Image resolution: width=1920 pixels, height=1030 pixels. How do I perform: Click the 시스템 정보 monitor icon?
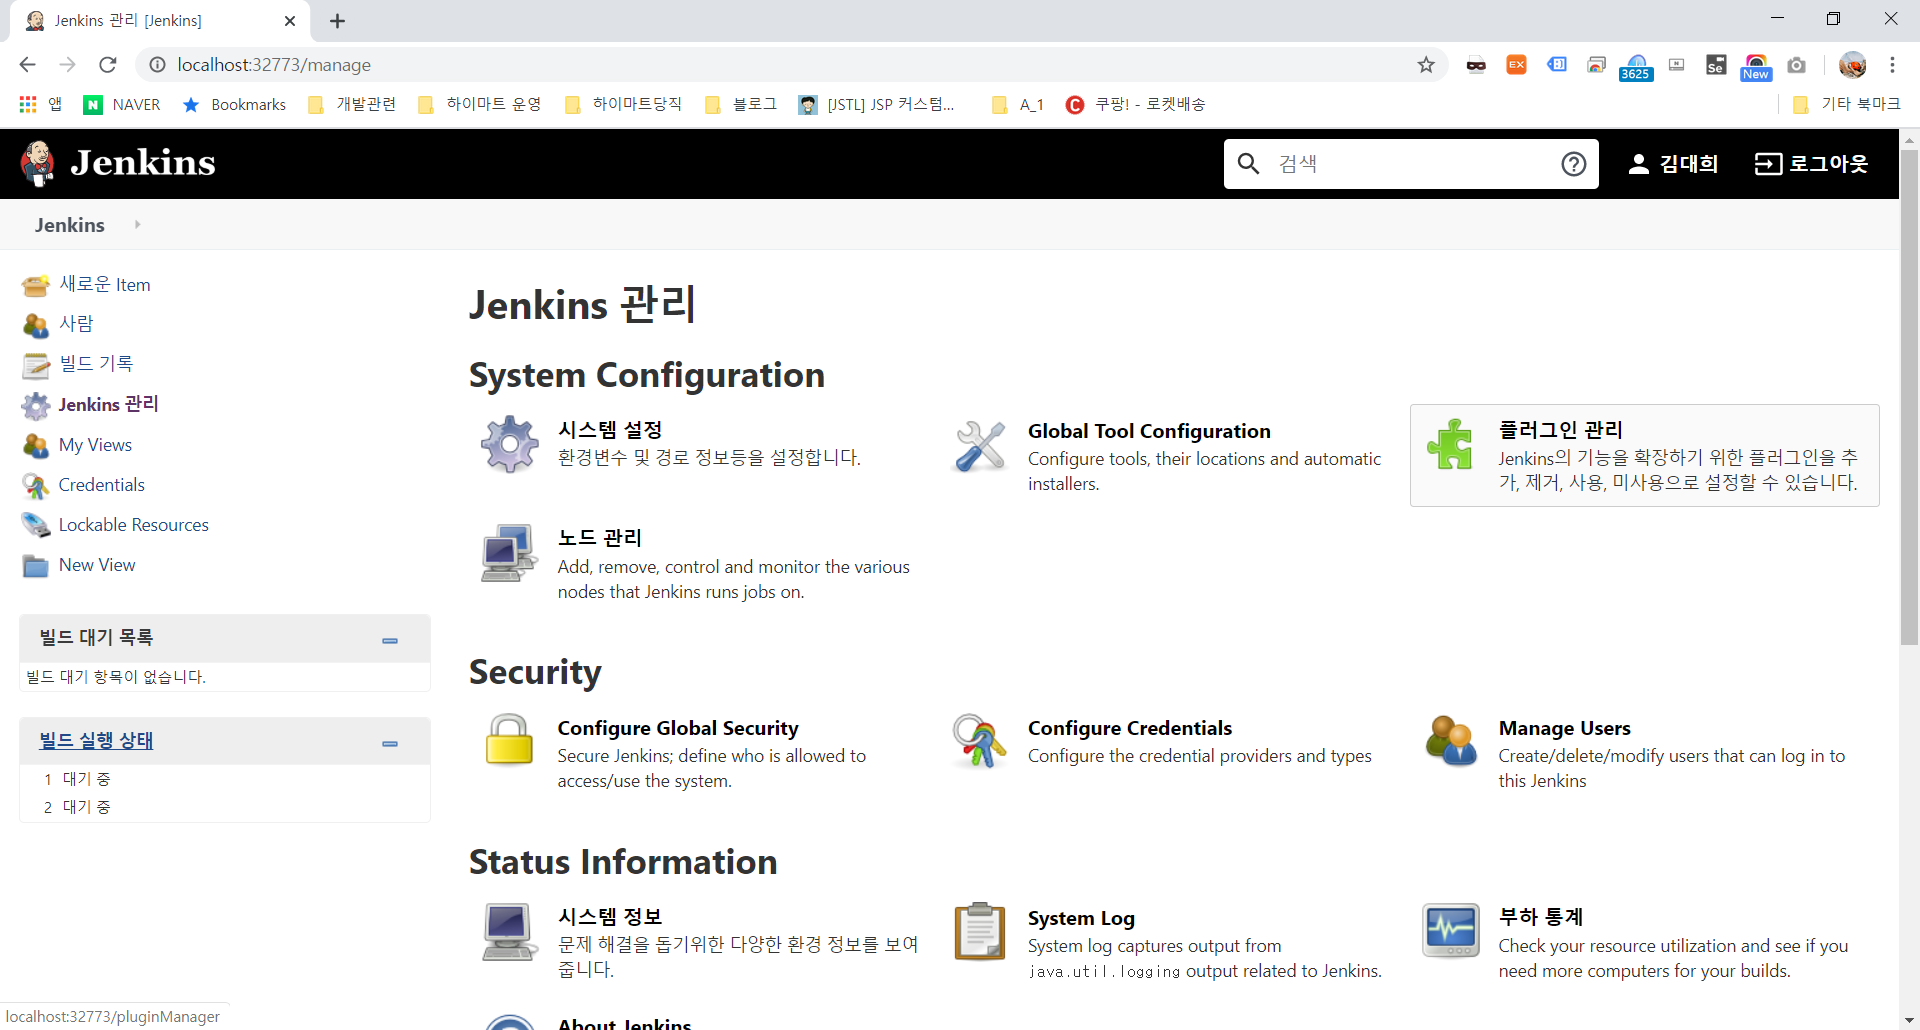pyautogui.click(x=509, y=931)
